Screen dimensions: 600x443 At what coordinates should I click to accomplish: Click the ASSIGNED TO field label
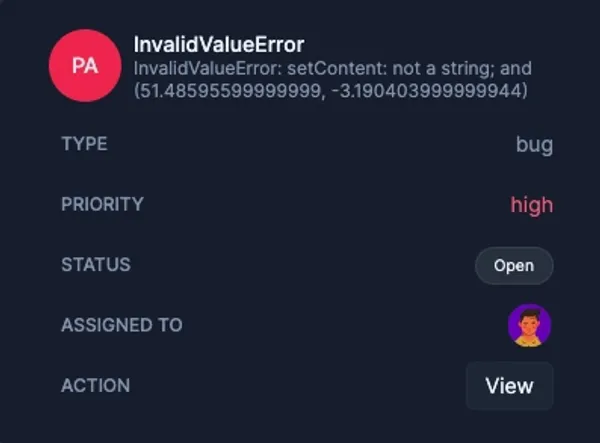pyautogui.click(x=121, y=325)
